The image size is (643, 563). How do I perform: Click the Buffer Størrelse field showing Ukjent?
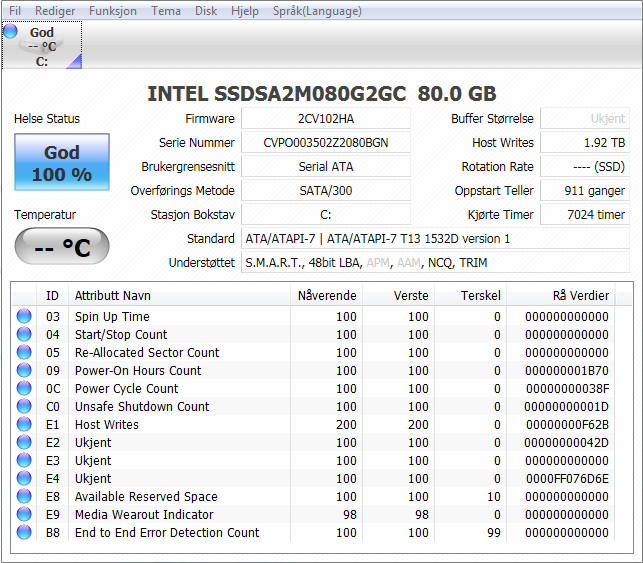(585, 119)
